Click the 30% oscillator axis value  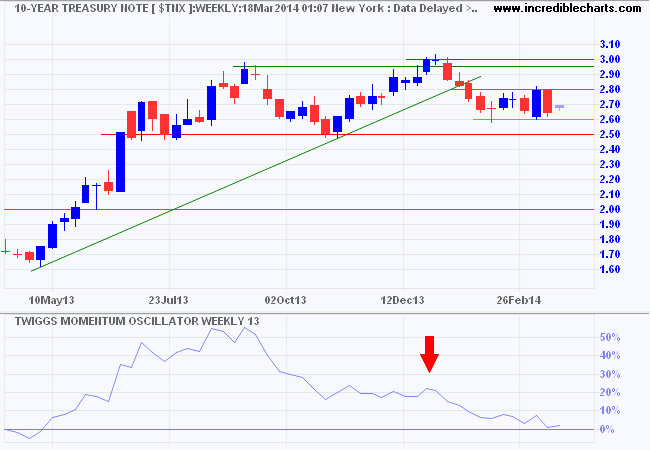[x=610, y=374]
